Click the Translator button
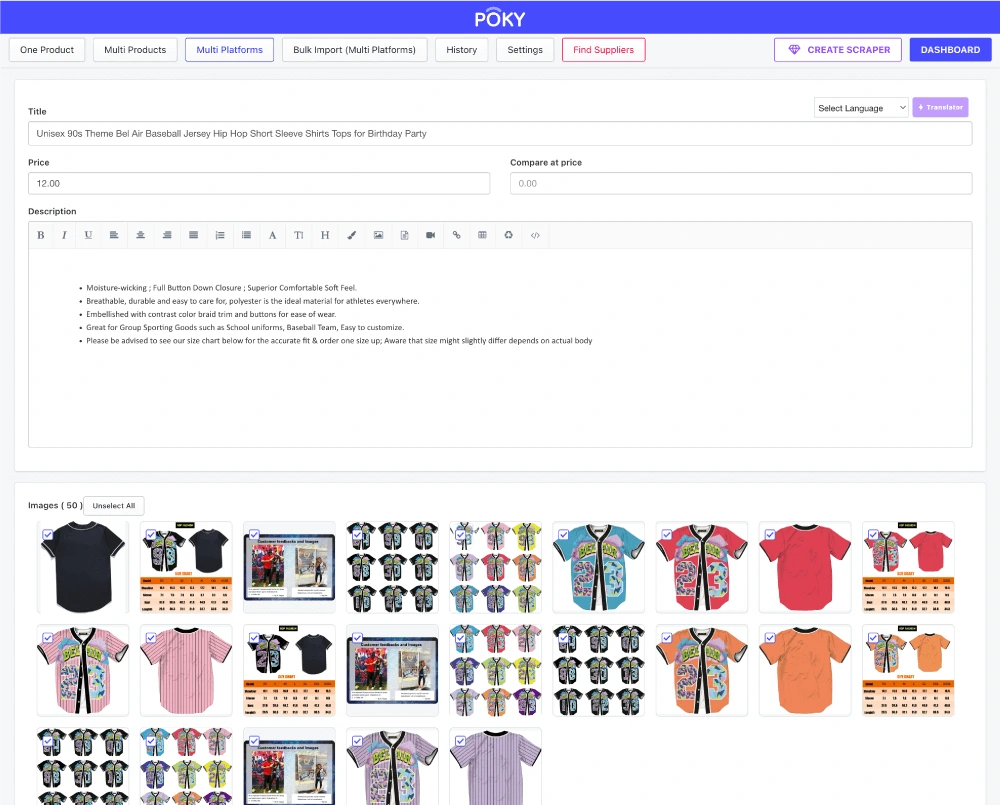 tap(940, 107)
